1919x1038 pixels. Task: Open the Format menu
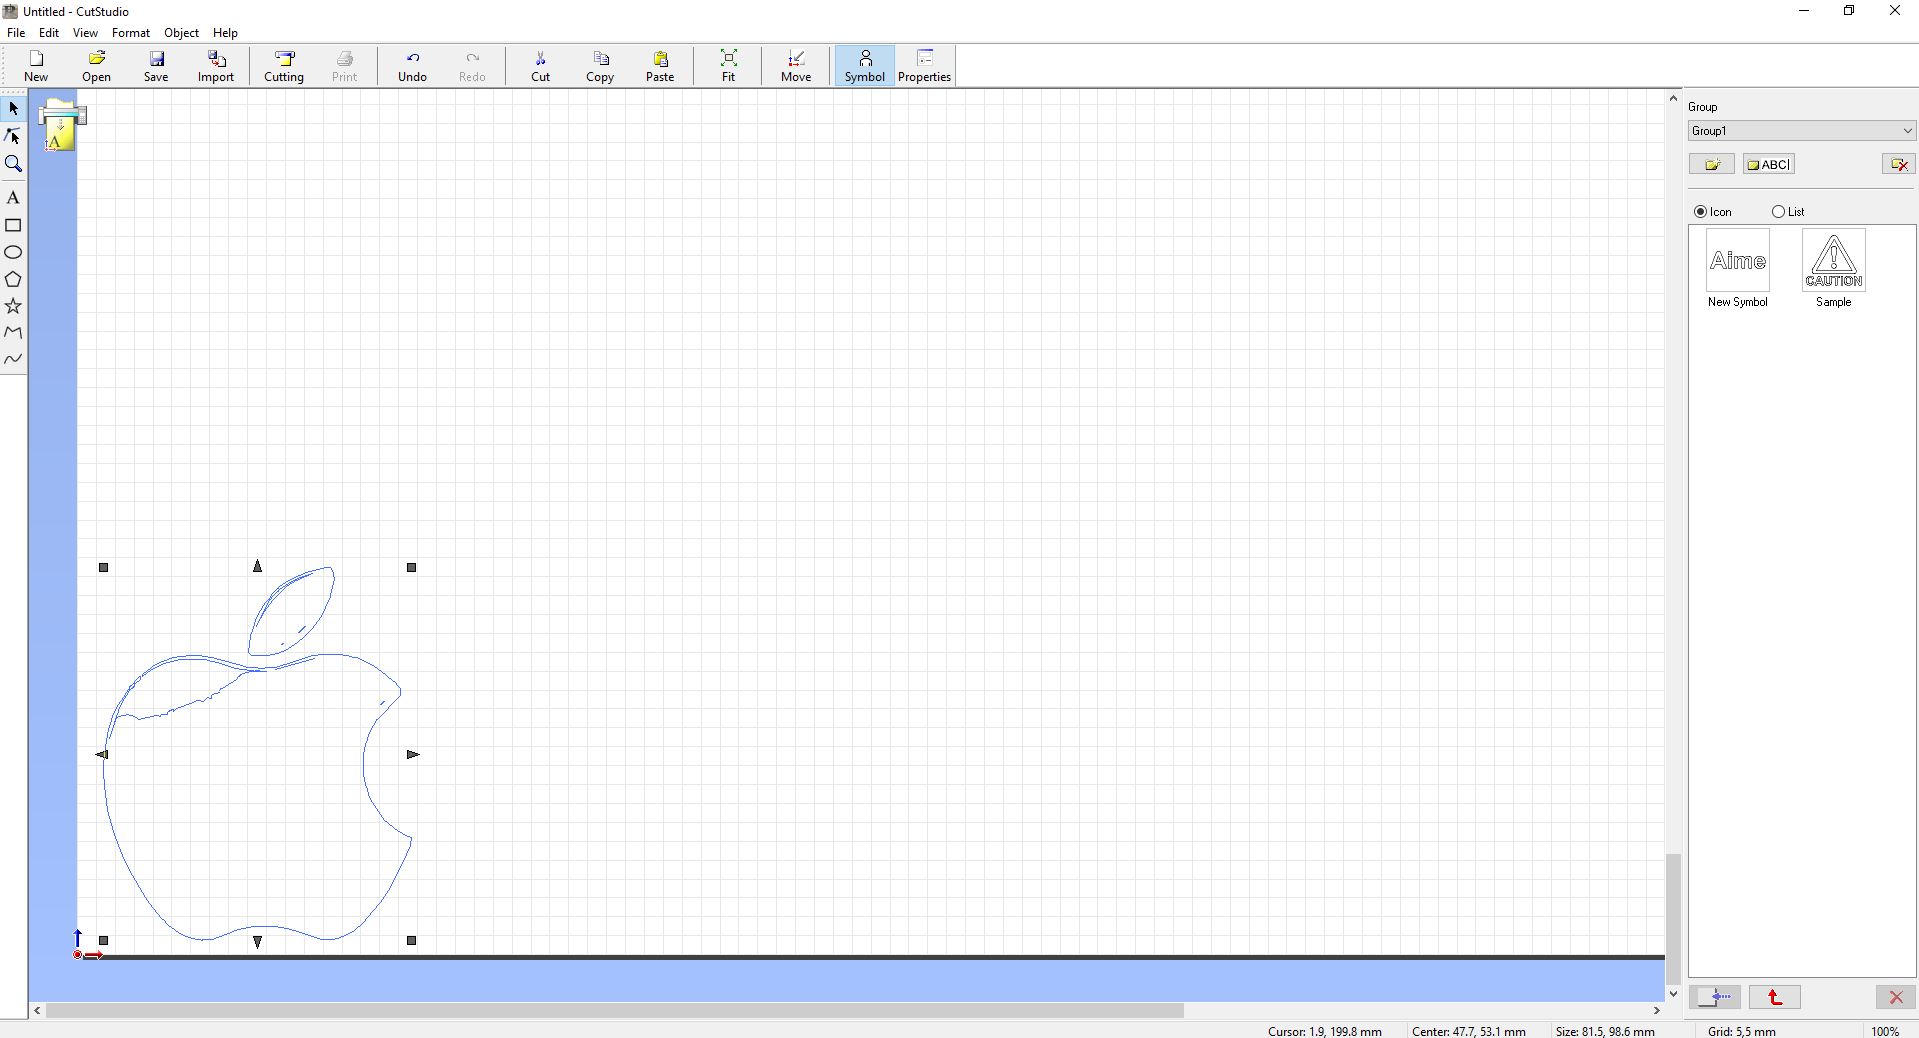tap(131, 33)
